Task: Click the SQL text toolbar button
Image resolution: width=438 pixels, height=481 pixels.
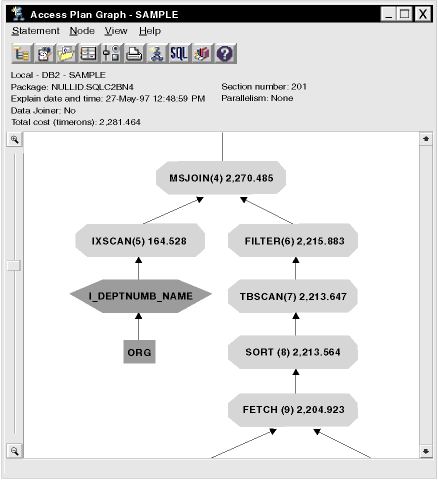Action: point(180,53)
